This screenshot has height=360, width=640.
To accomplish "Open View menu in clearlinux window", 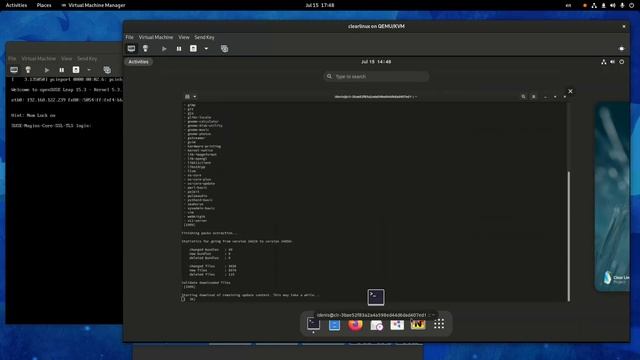I will (x=184, y=37).
